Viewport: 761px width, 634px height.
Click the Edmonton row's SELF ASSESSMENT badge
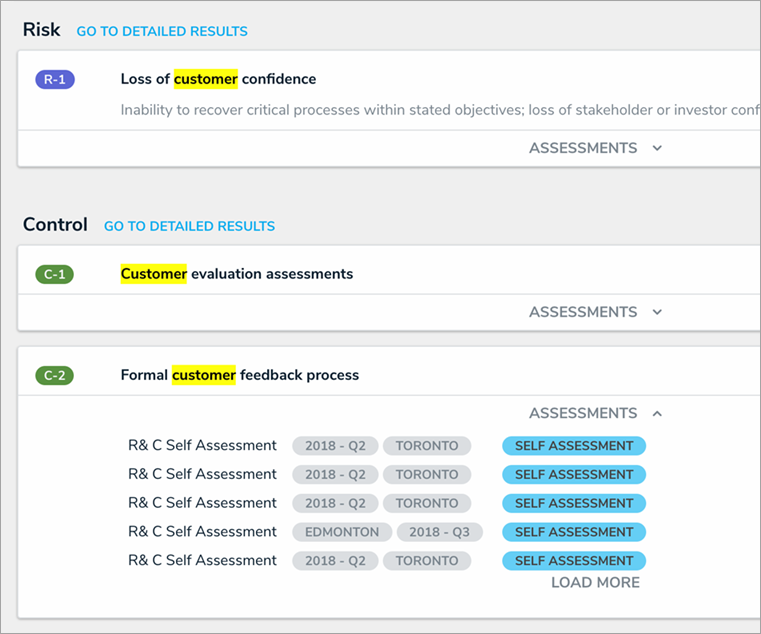coord(574,532)
